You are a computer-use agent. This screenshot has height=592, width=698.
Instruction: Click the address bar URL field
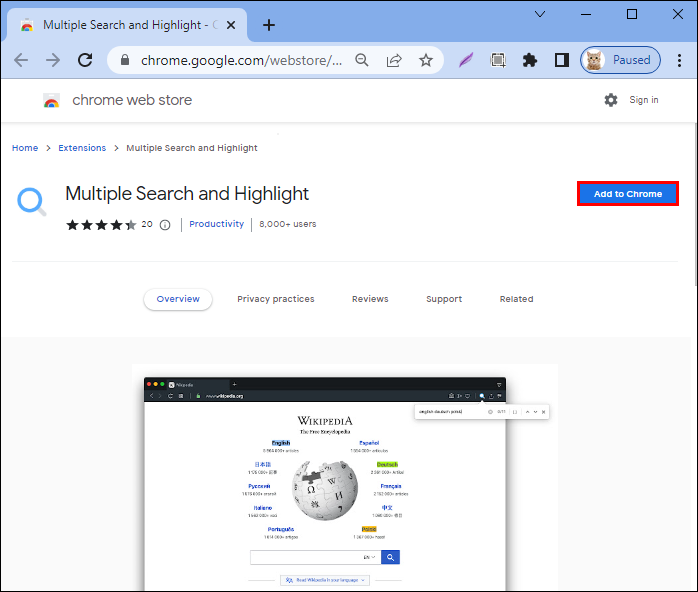[x=241, y=60]
